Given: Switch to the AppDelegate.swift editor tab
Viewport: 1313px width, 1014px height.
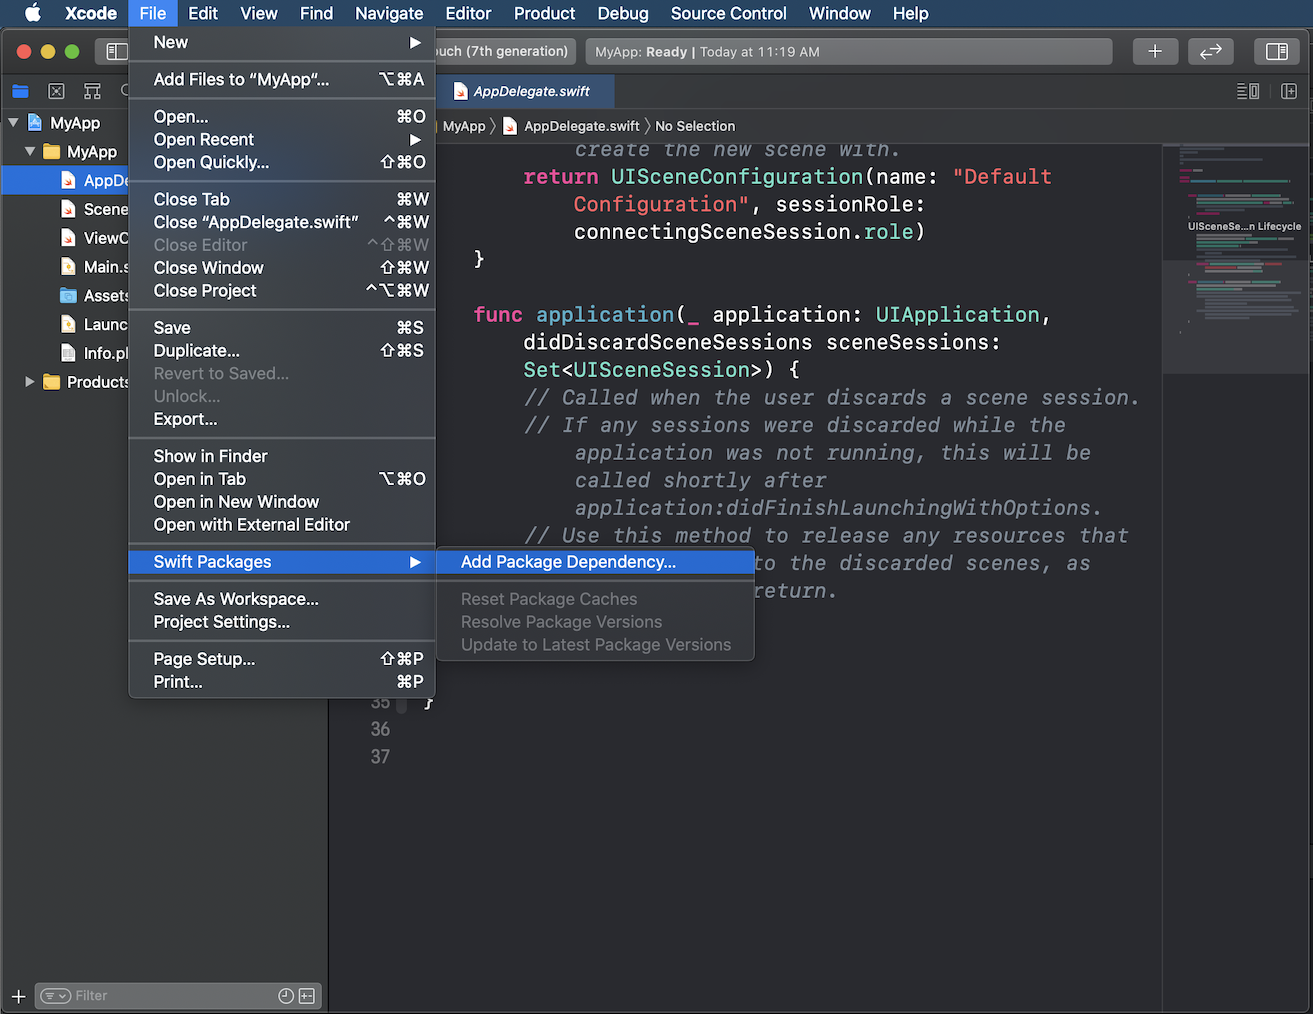Looking at the screenshot, I should pyautogui.click(x=525, y=91).
